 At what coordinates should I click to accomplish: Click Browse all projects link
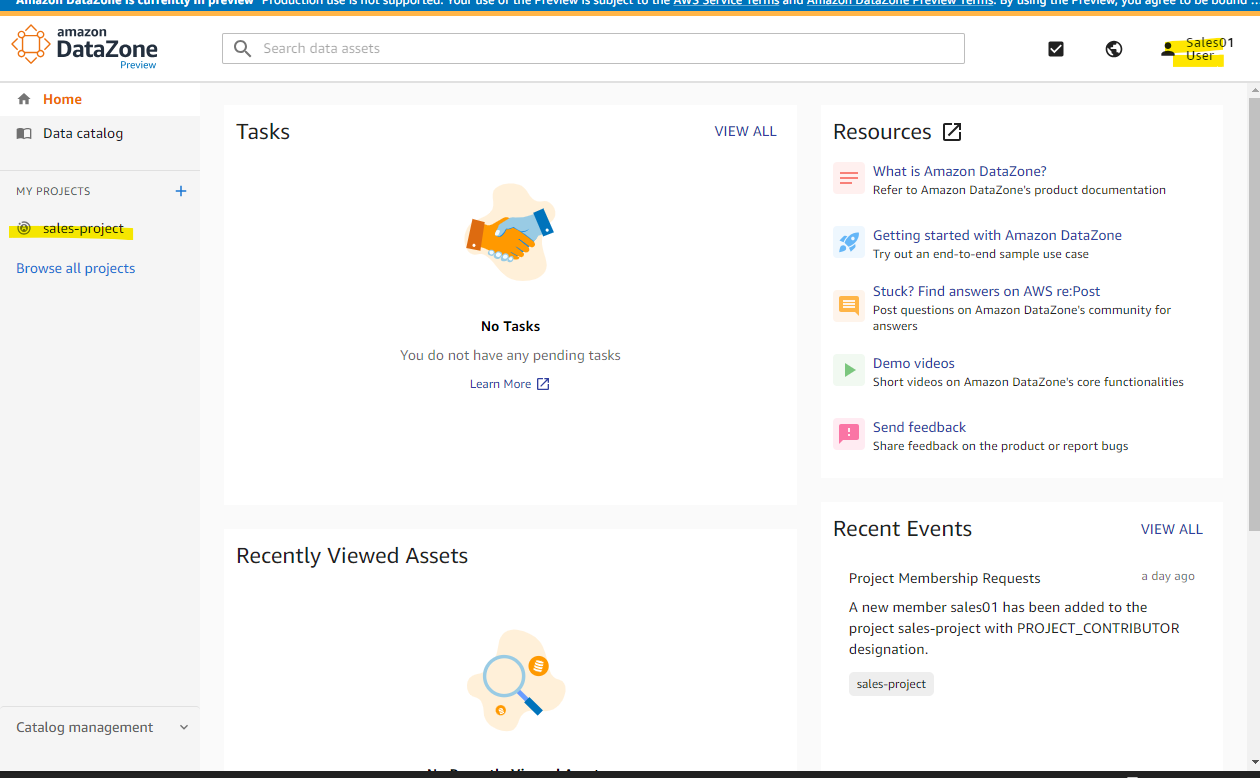(75, 268)
